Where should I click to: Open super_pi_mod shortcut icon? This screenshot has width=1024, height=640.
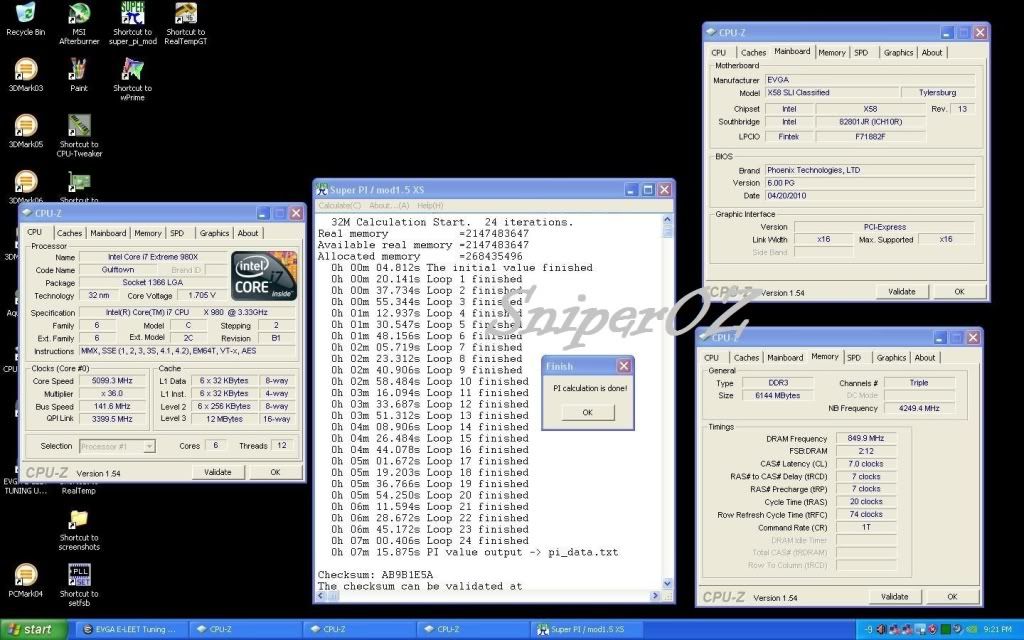pos(132,14)
